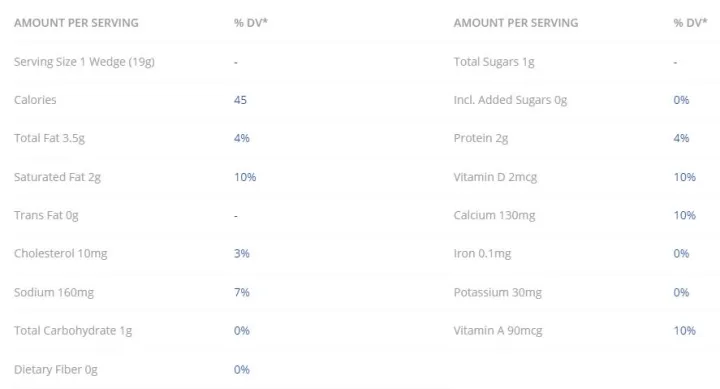The image size is (720, 389).
Task: Select the 7% value beside Sodium
Action: tap(242, 293)
